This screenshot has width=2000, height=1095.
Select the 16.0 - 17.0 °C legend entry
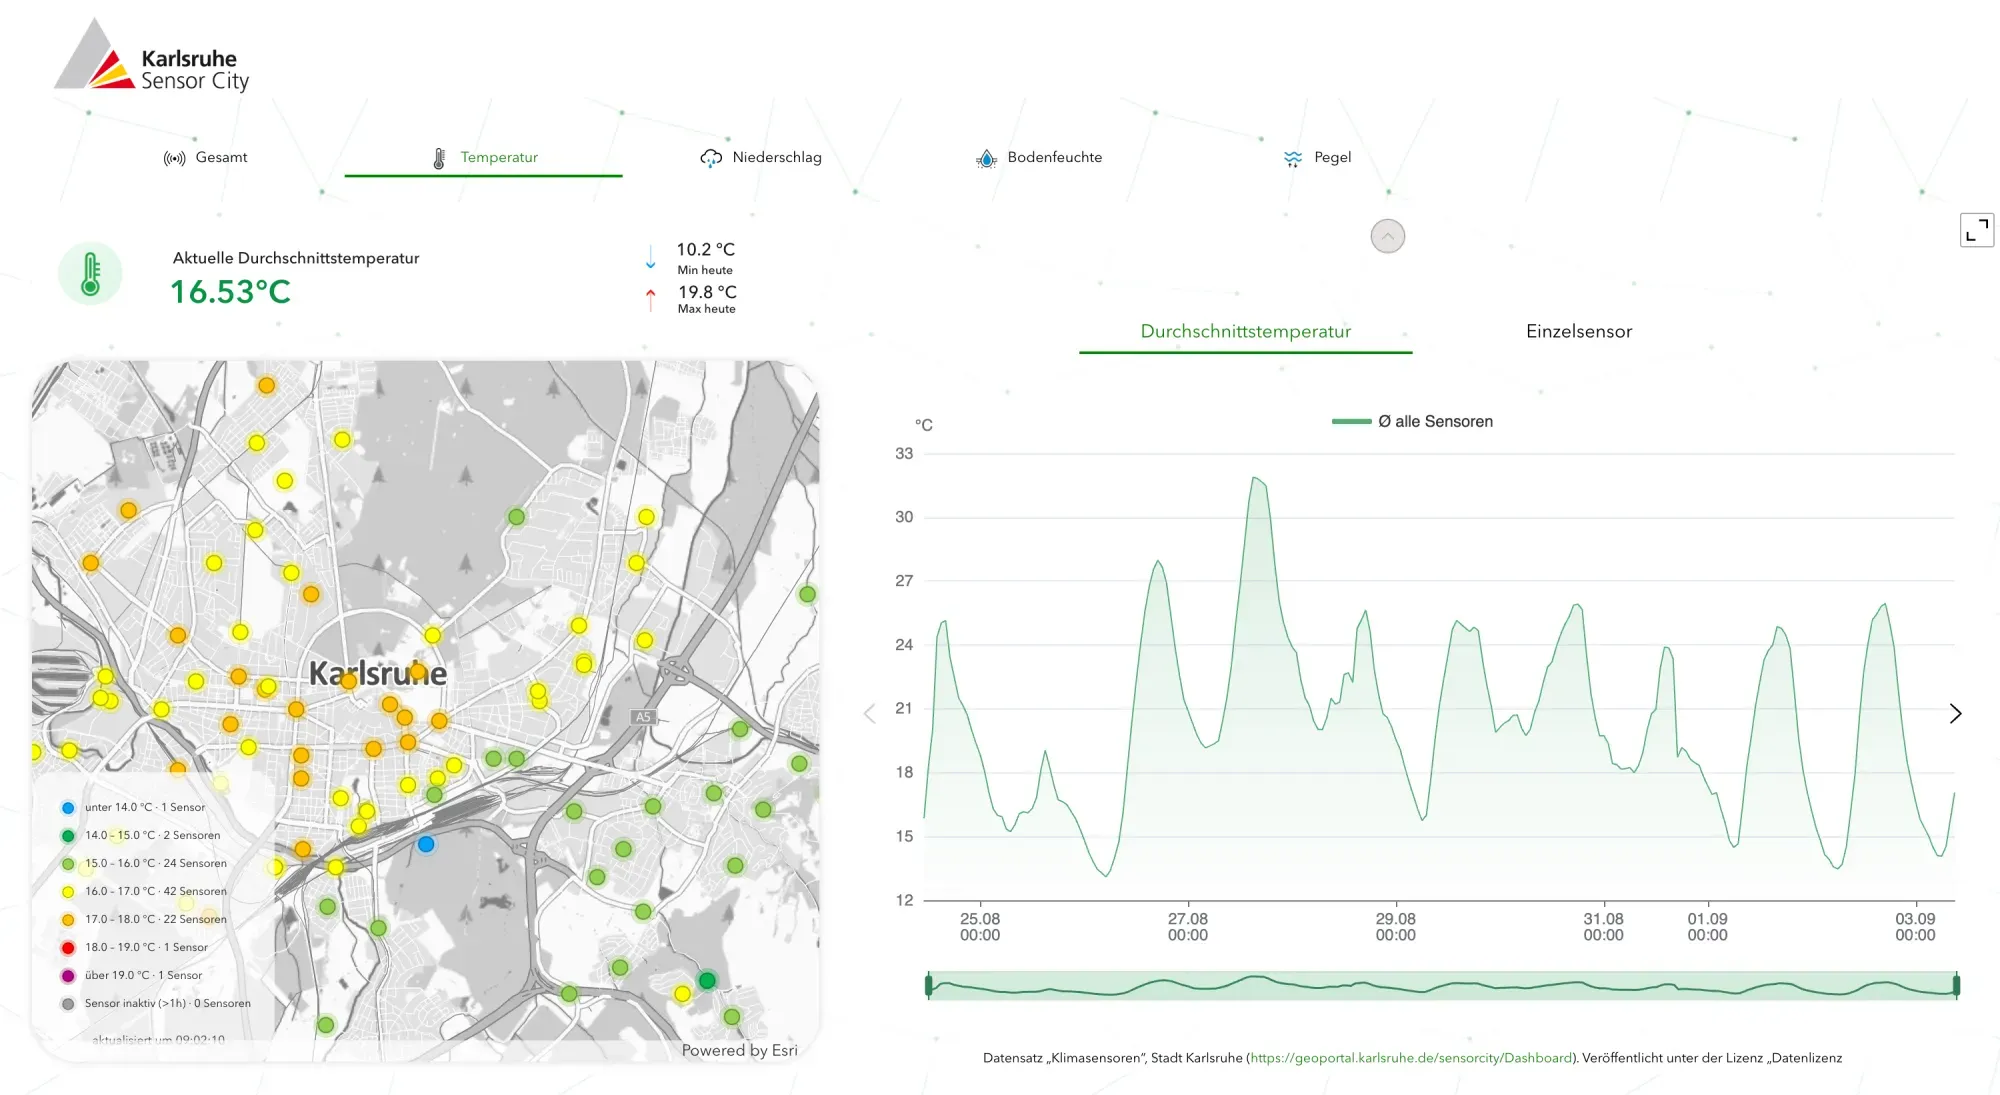point(144,891)
